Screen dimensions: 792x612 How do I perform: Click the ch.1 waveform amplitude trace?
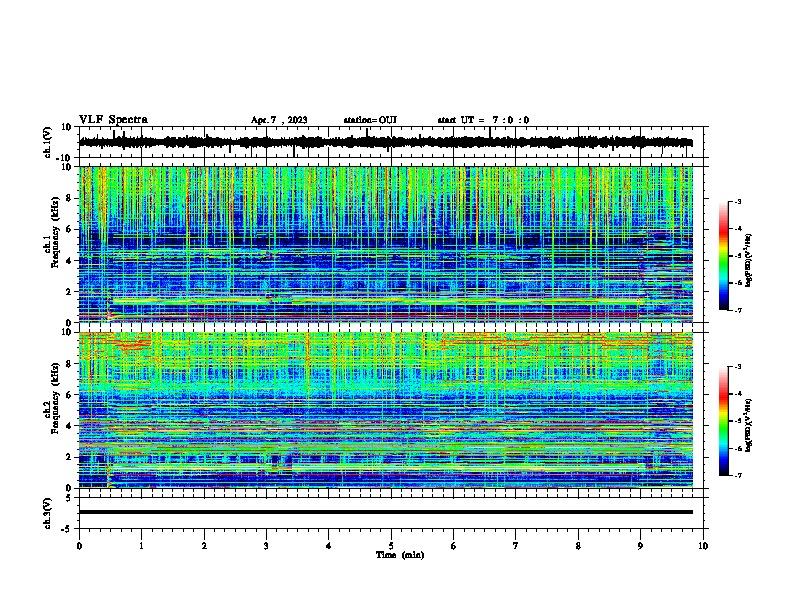tap(385, 142)
